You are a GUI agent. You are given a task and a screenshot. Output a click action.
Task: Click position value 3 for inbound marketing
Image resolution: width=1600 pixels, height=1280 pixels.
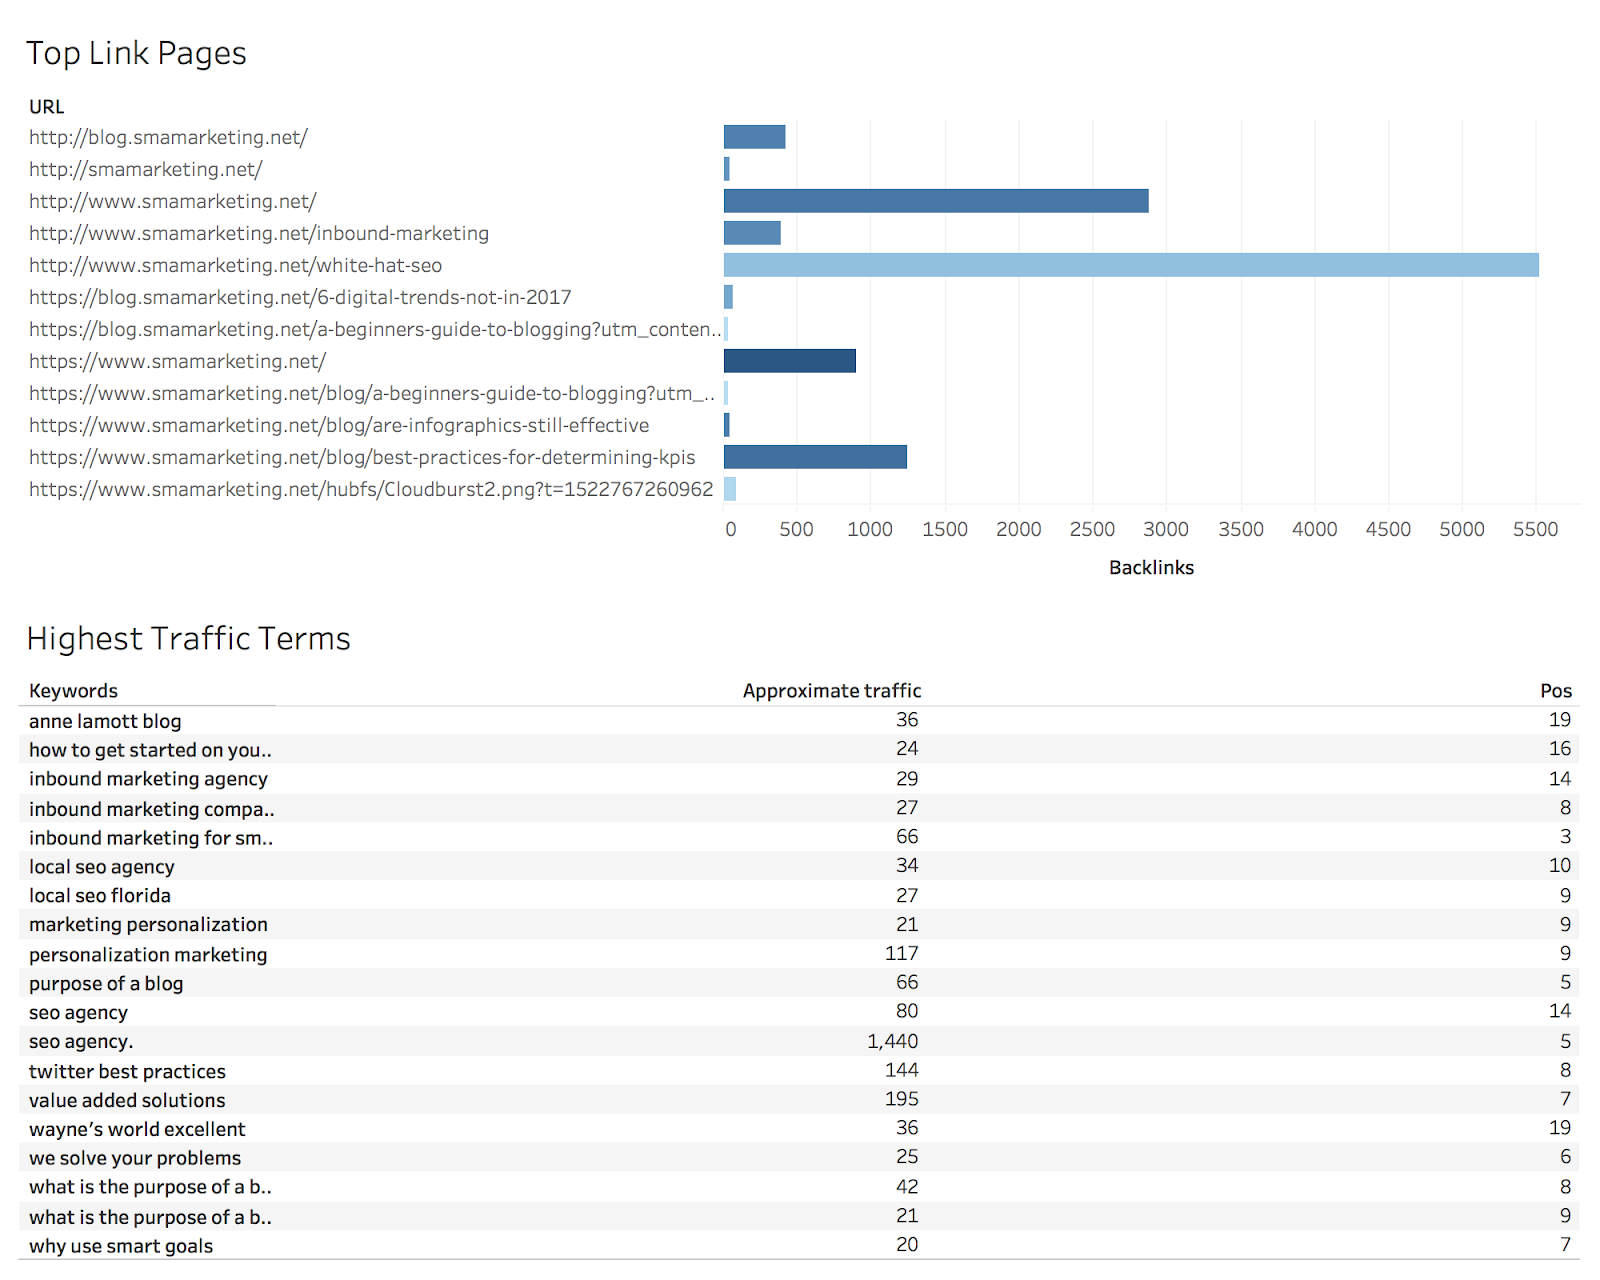click(1566, 837)
